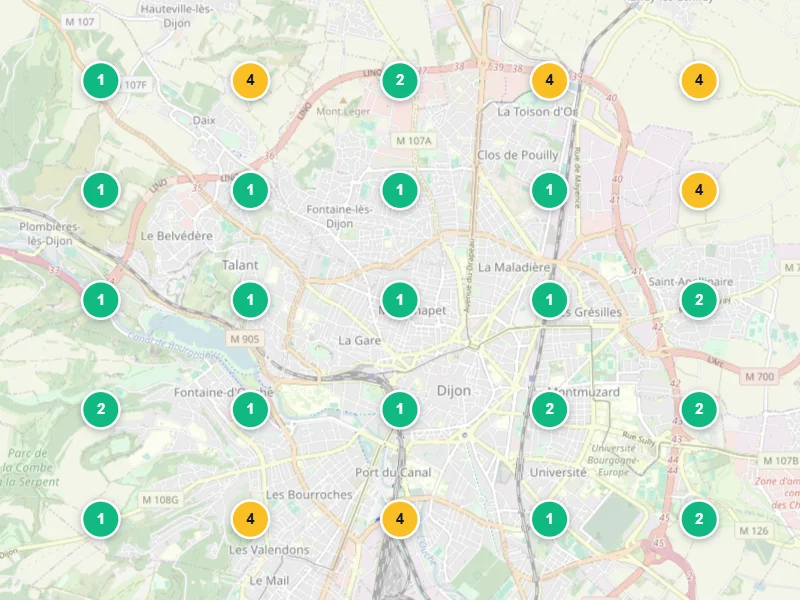Click green cluster 1 beside the 107F label
Image resolution: width=800 pixels, height=600 pixels.
101,80
